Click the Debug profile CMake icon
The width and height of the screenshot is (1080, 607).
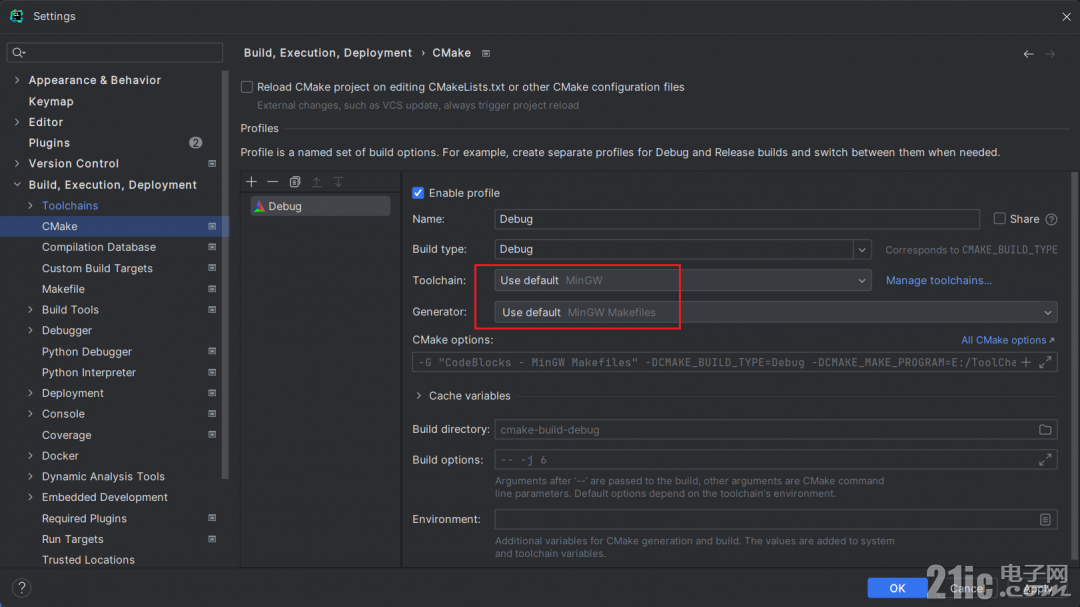click(259, 207)
